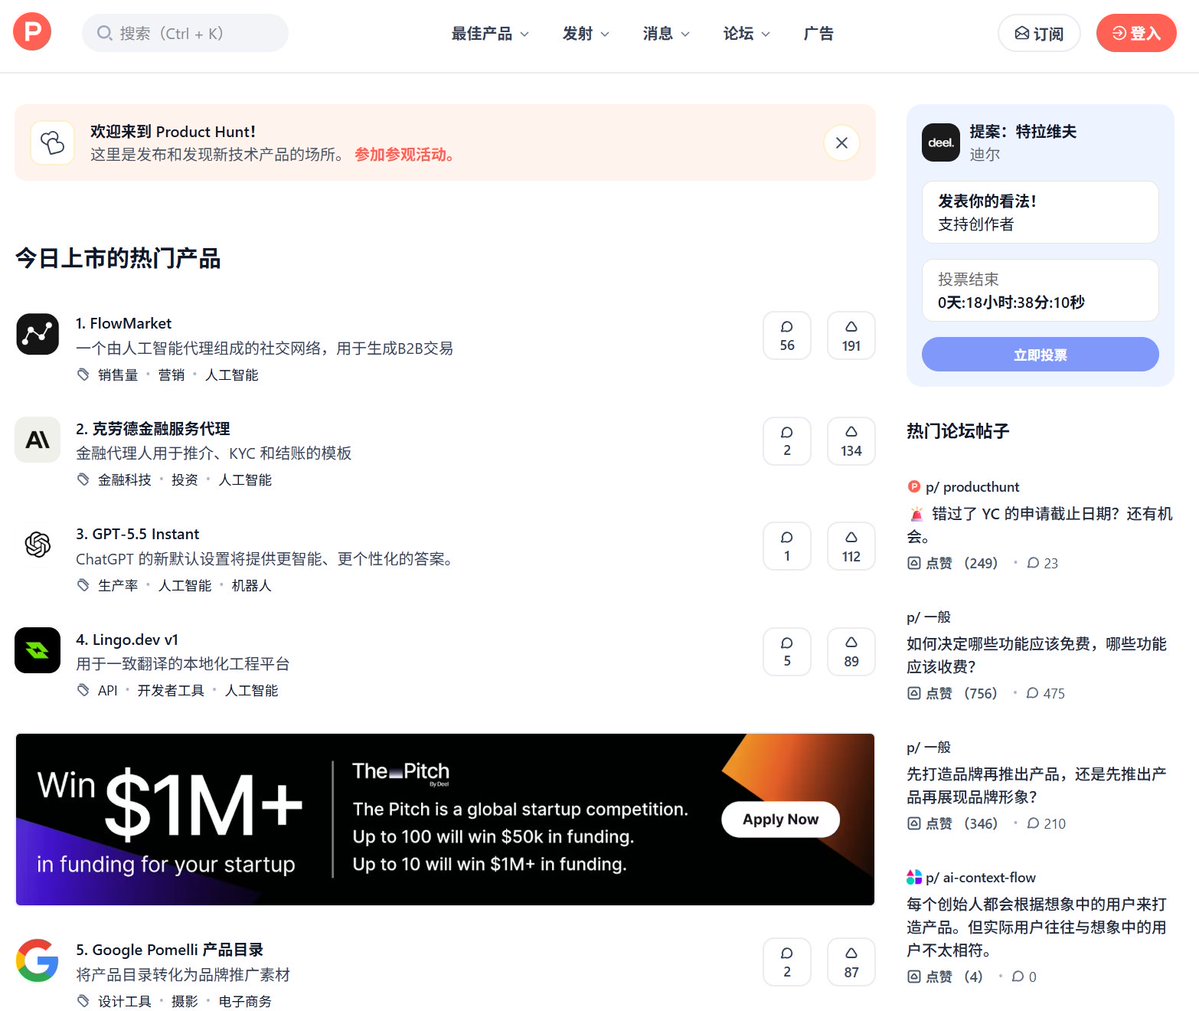Upvote the YC deadline post (249)

(x=952, y=563)
